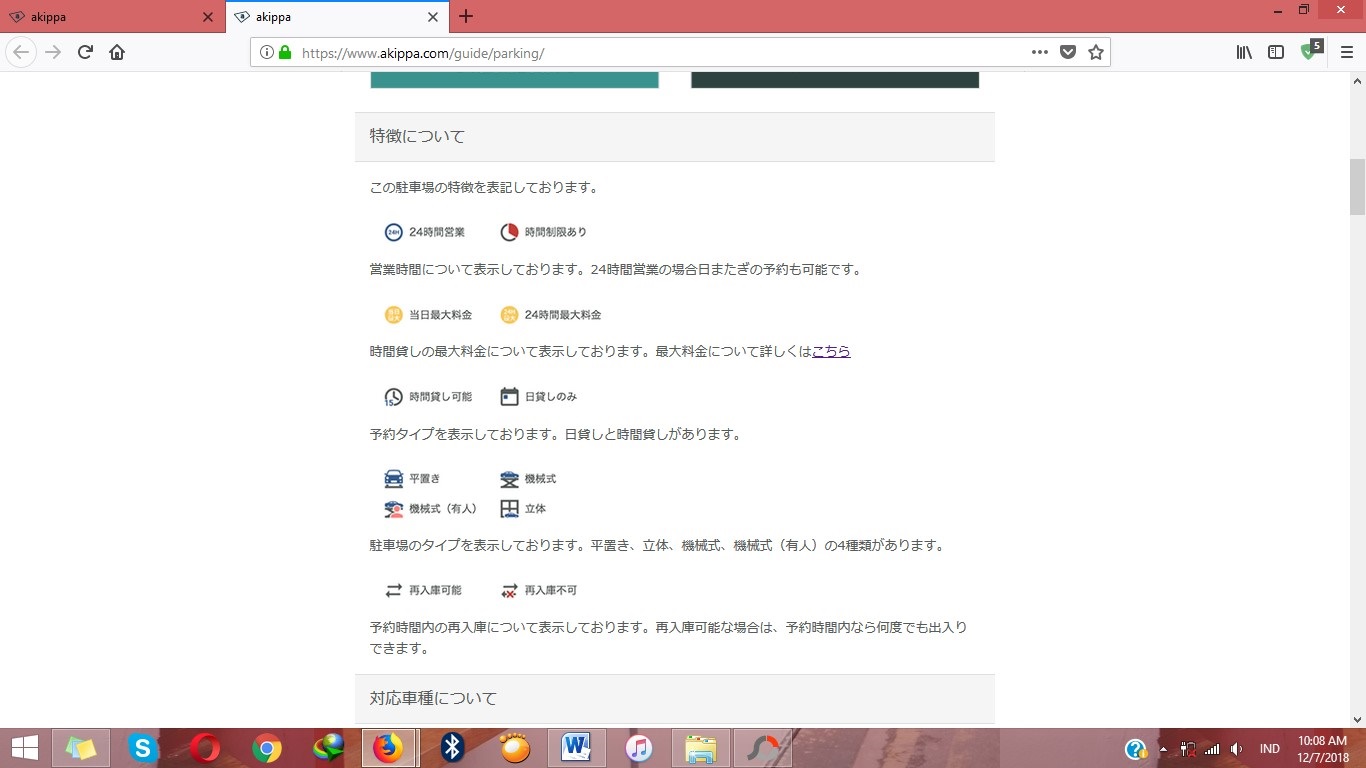The width and height of the screenshot is (1366, 768).
Task: Open the Firefox hamburger menu
Action: click(x=1346, y=53)
